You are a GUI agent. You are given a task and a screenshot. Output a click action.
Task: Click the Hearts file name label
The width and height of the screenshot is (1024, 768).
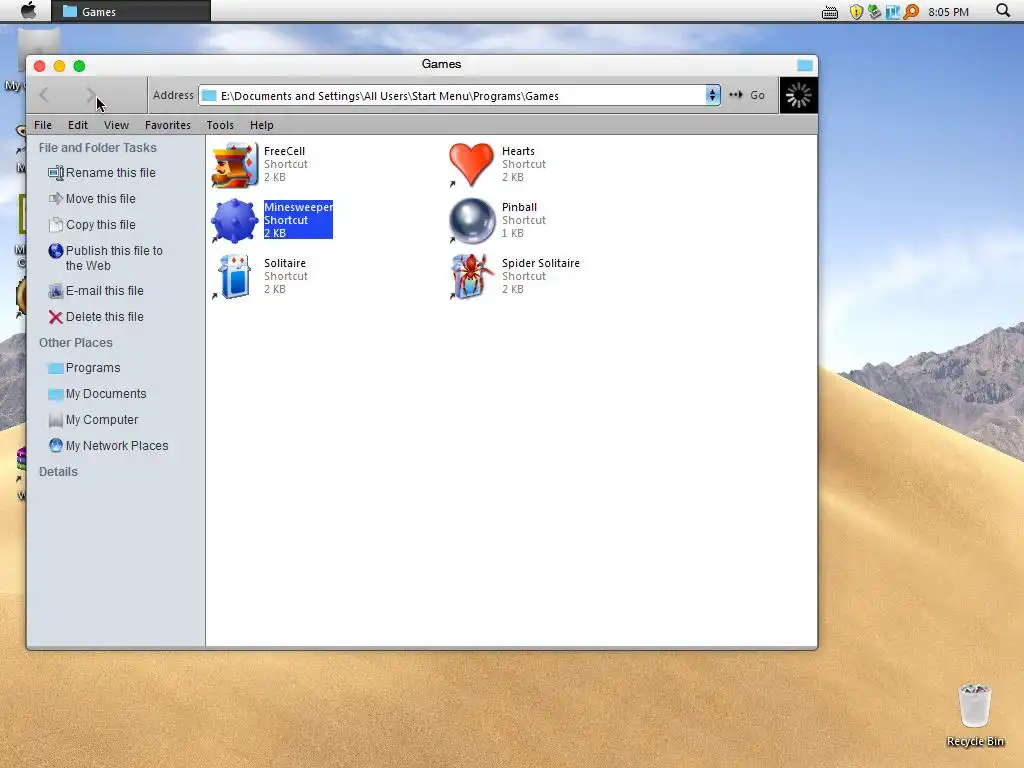tap(518, 151)
